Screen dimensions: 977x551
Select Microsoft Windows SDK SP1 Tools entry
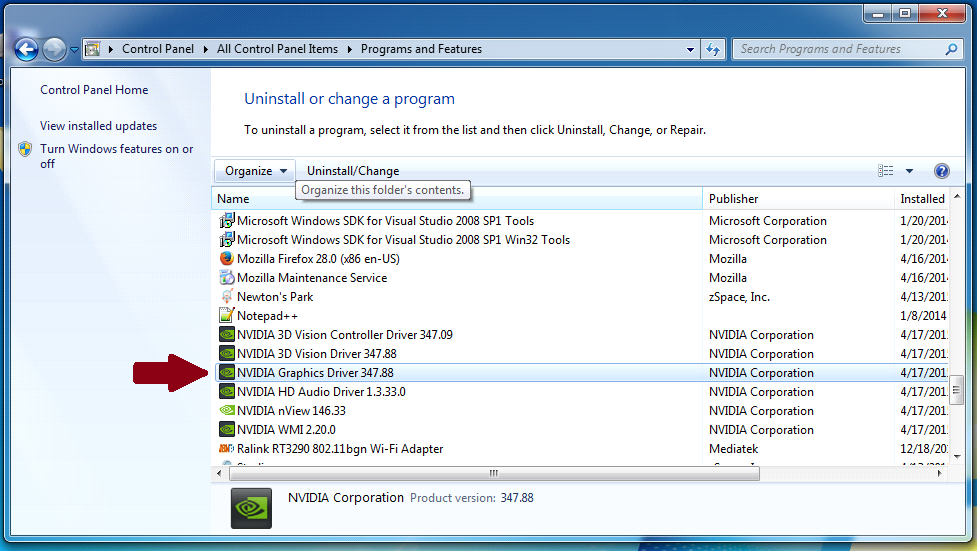coord(385,221)
